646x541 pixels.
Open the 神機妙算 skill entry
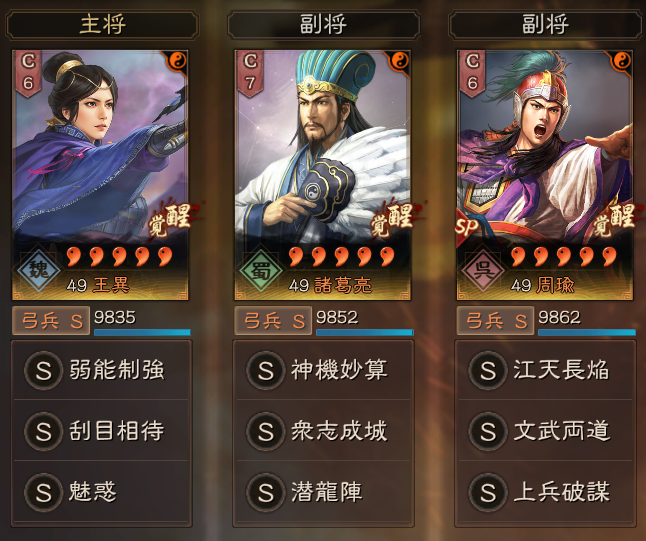(x=323, y=370)
